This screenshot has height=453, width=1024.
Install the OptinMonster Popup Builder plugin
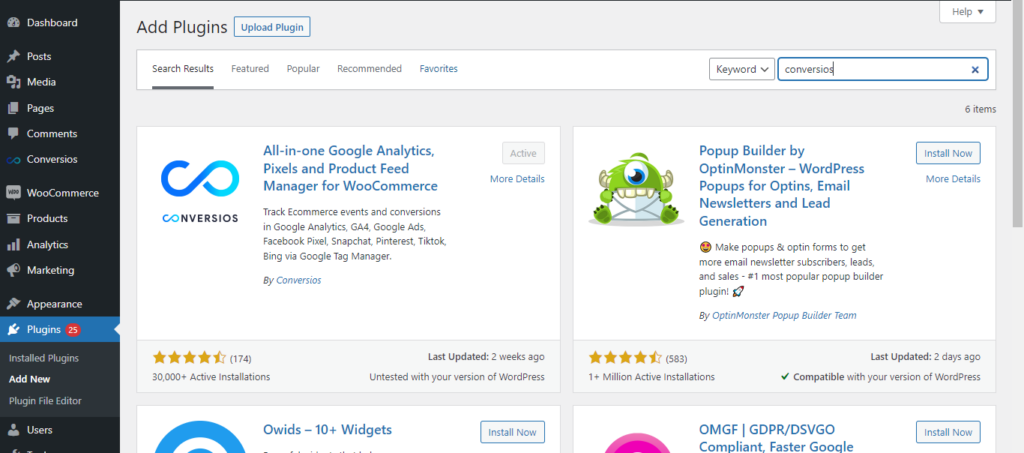coord(948,153)
